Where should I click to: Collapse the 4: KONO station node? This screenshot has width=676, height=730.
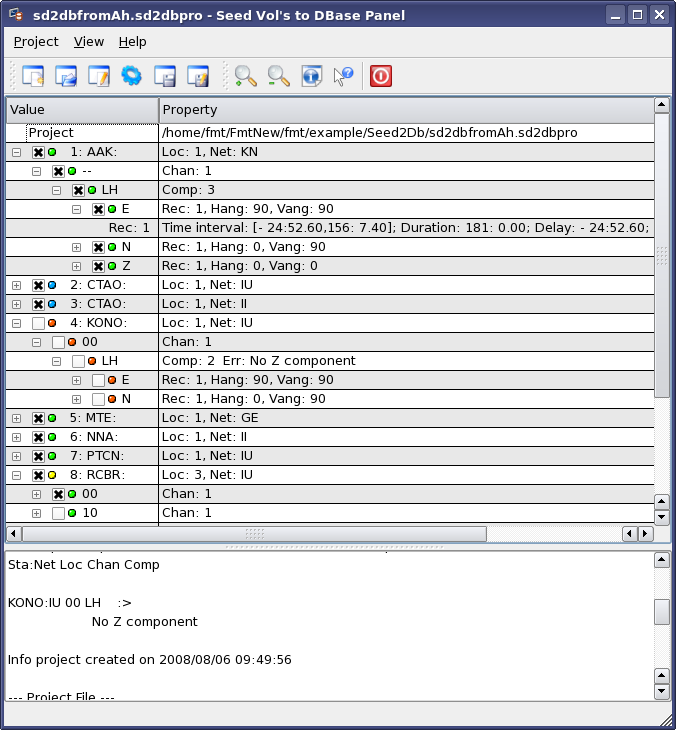[x=16, y=323]
